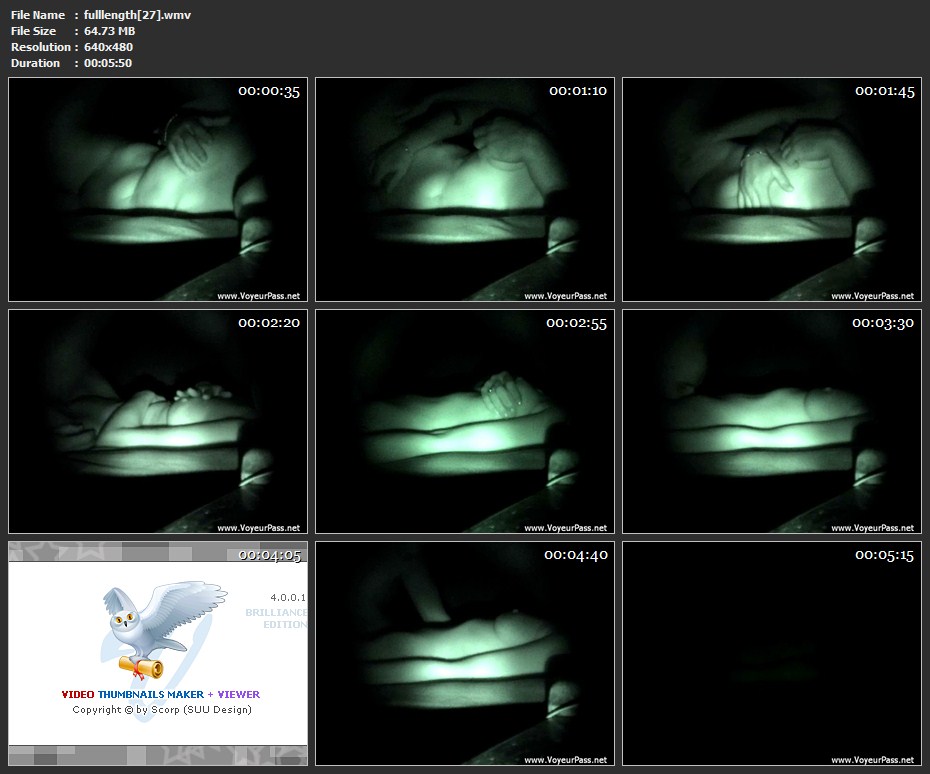Click the Video Thumbnails Maker + Viewer title
The image size is (930, 774).
click(160, 694)
